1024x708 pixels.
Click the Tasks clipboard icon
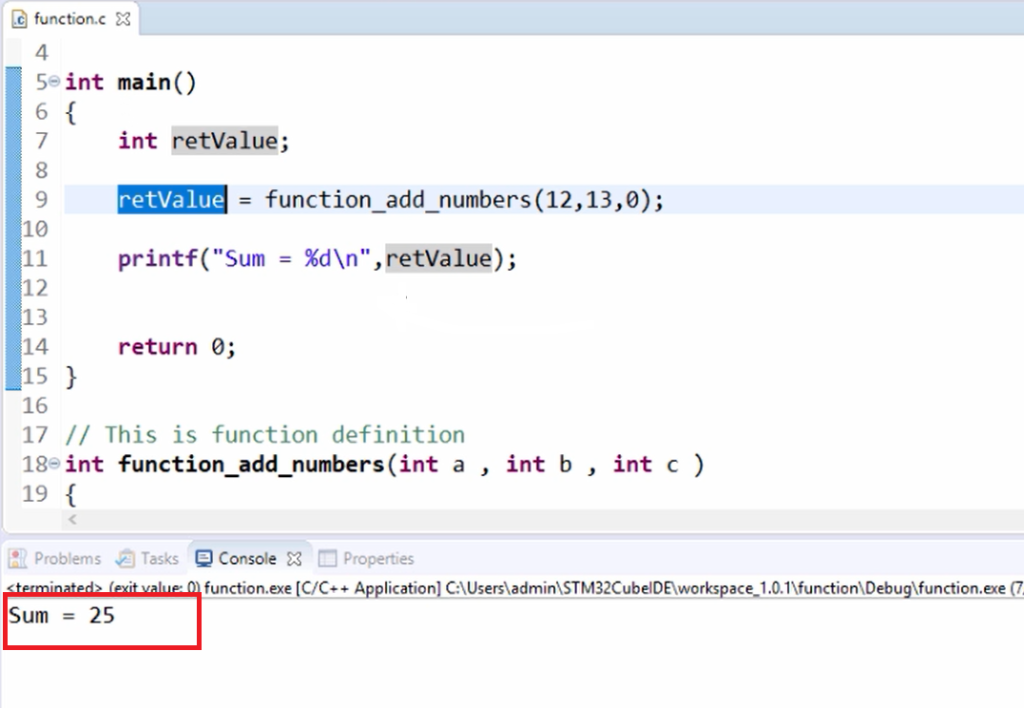[125, 558]
